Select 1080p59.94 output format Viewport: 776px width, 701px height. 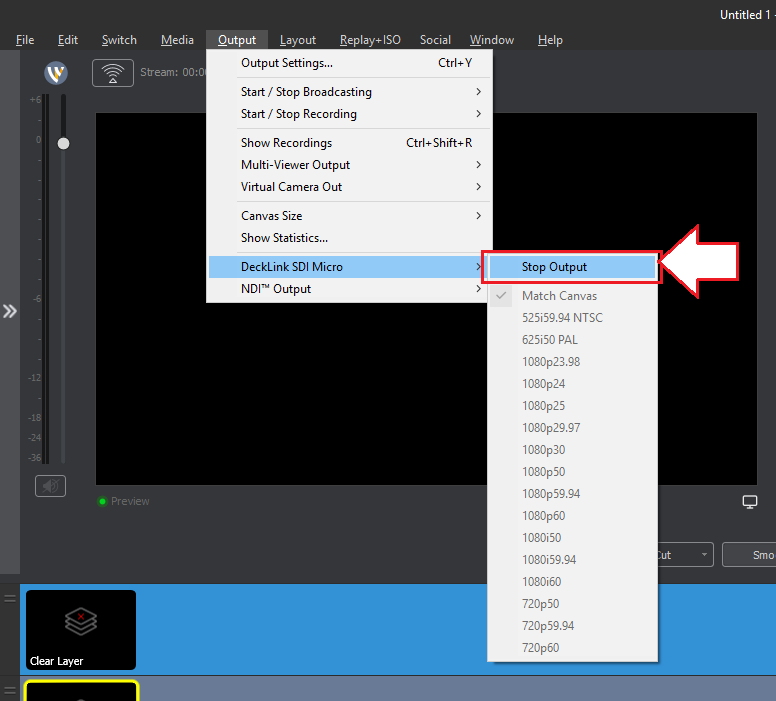[572, 494]
